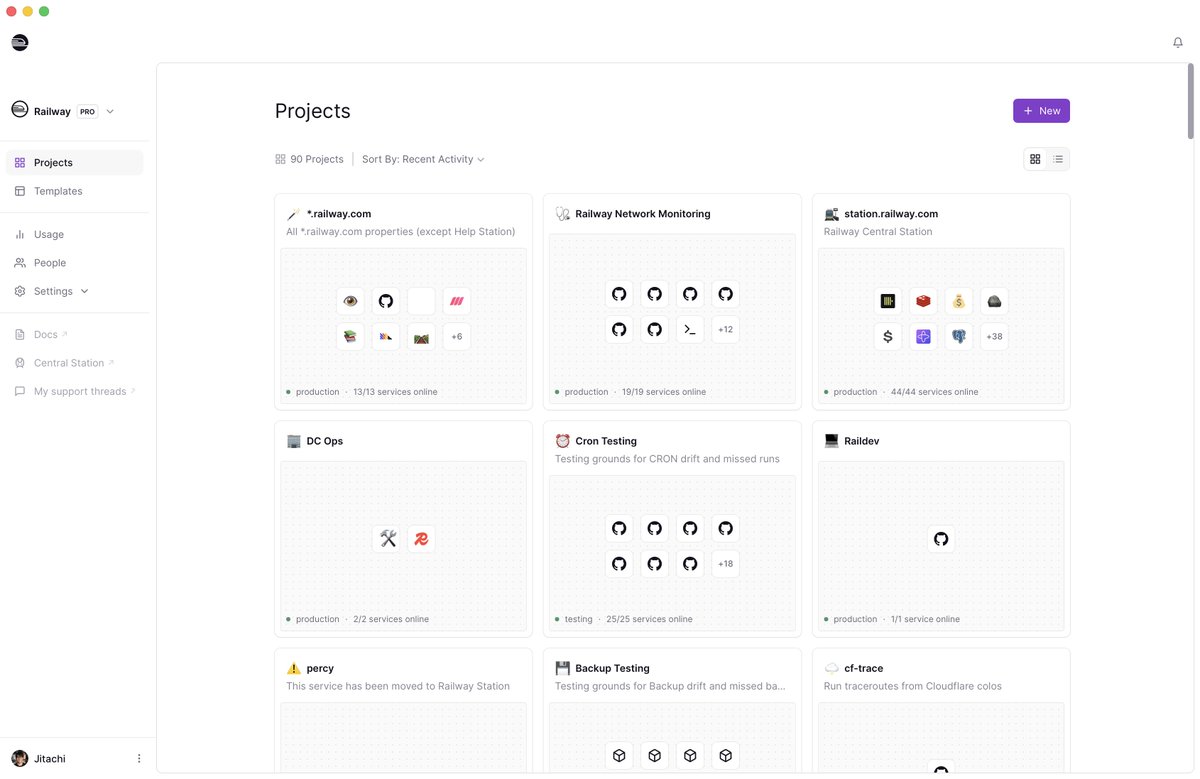This screenshot has width=1200, height=779.
Task: Open the eye service icon in *.railway.com
Action: pos(350,301)
